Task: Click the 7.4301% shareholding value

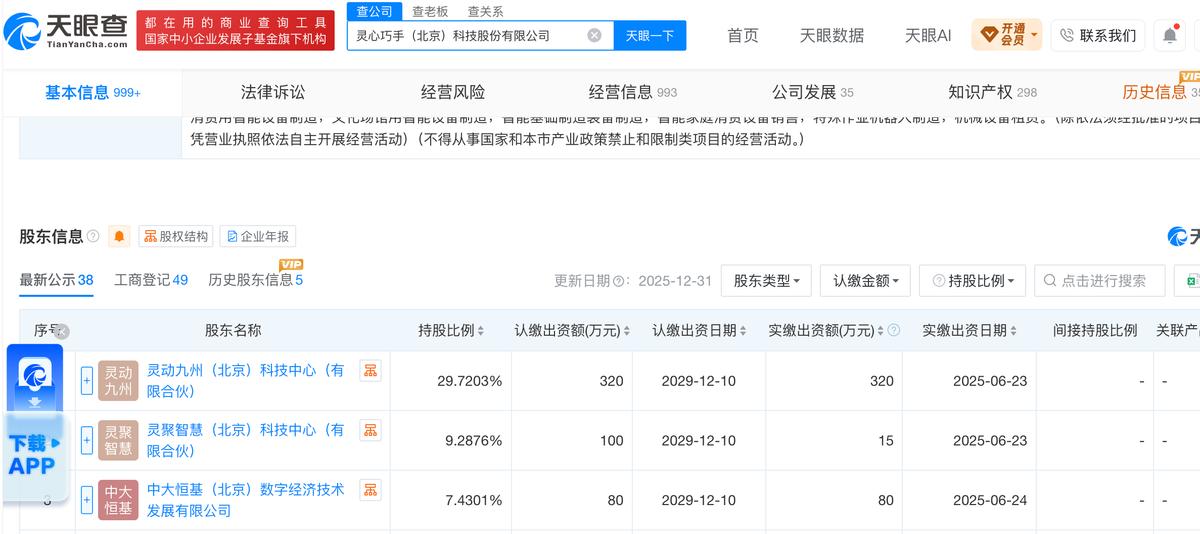Action: (474, 500)
